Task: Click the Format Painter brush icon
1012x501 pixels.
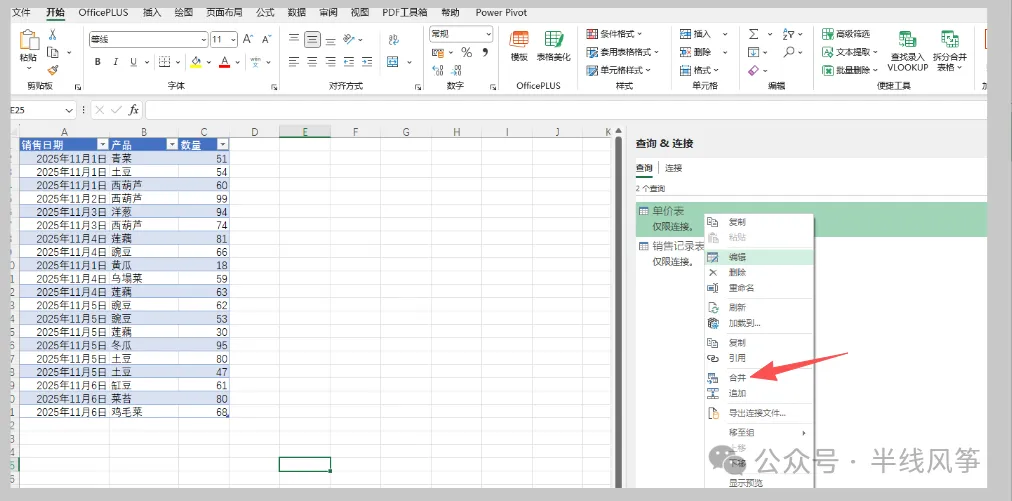Action: 53,70
